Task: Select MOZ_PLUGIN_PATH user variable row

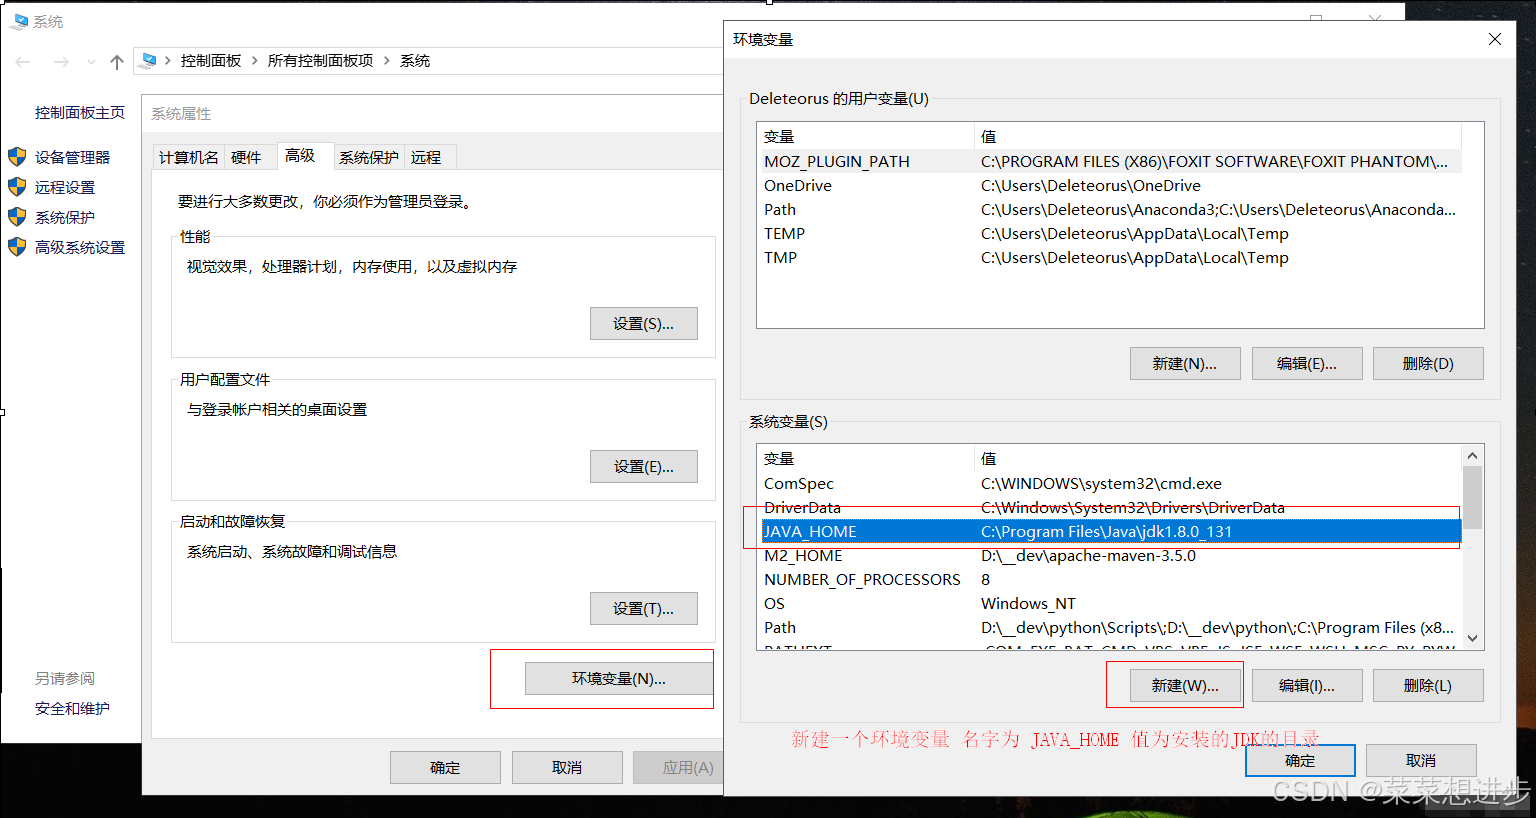Action: pyautogui.click(x=1110, y=162)
